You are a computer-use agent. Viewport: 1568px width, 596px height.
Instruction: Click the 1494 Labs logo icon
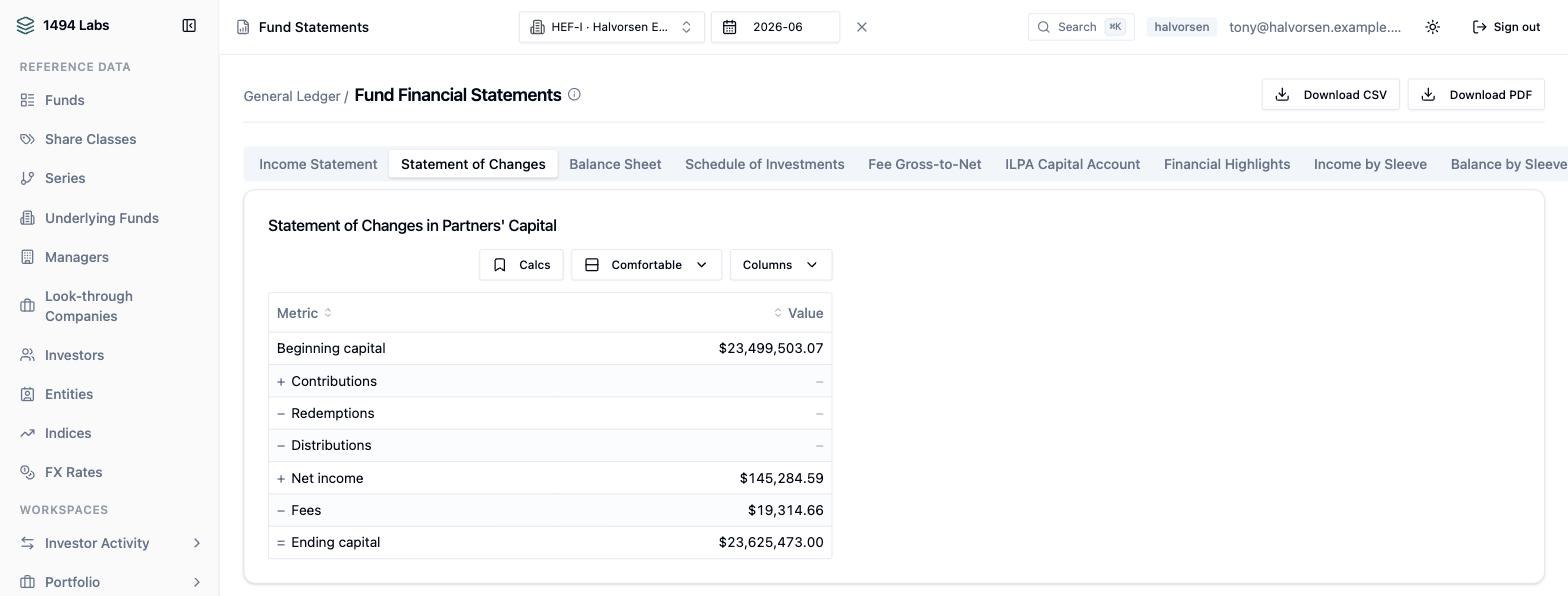(26, 26)
